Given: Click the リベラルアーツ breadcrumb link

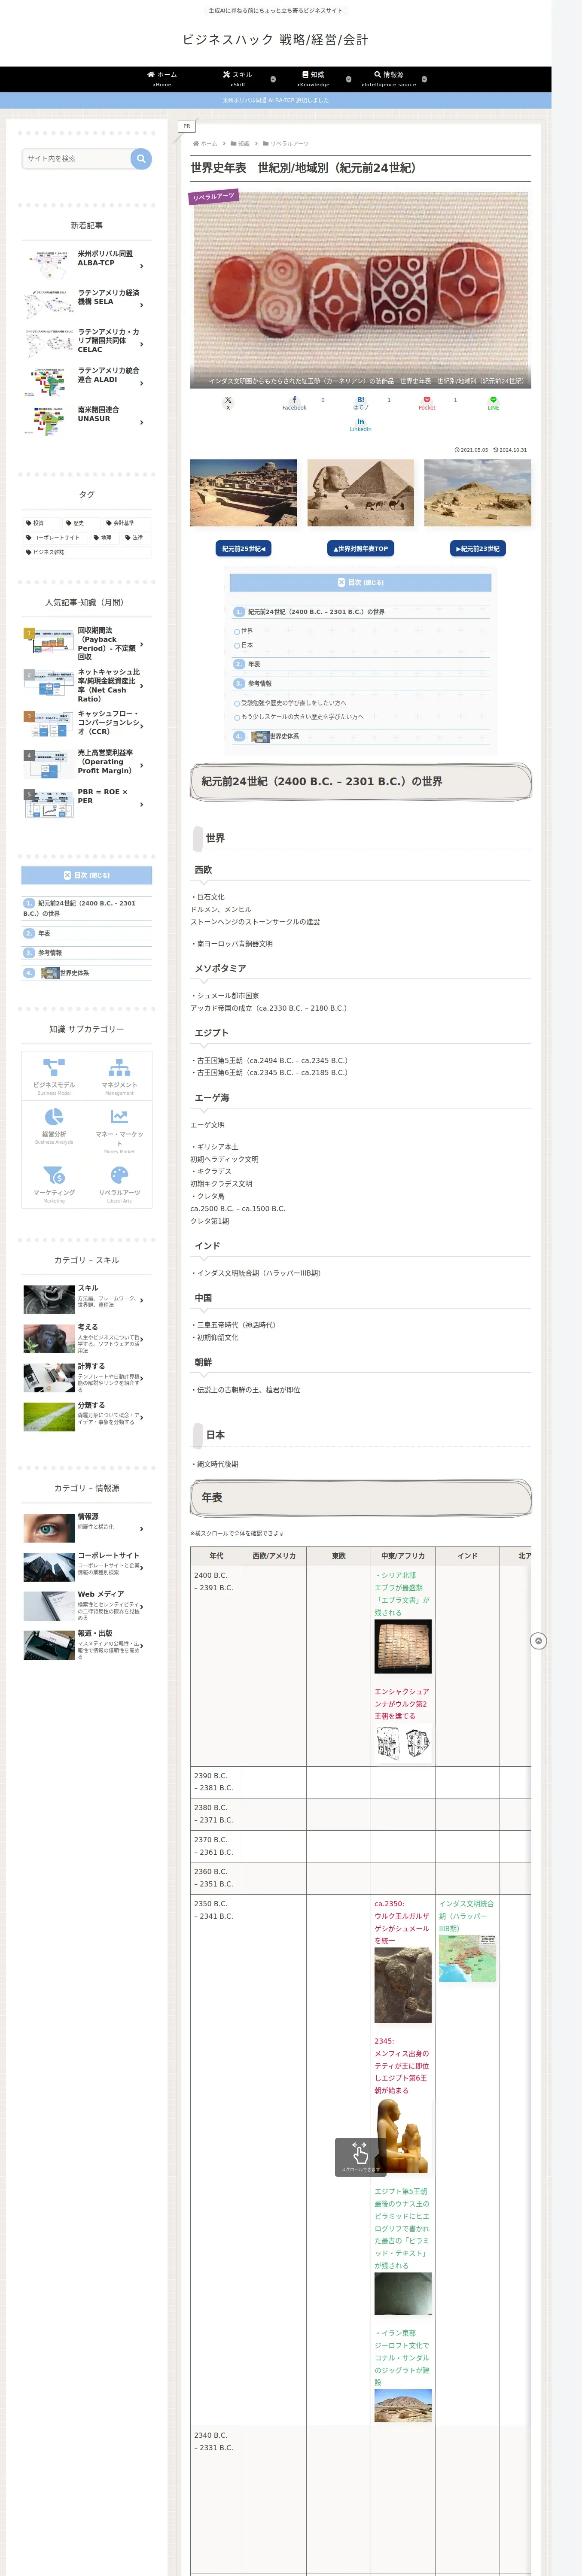Looking at the screenshot, I should pos(289,144).
